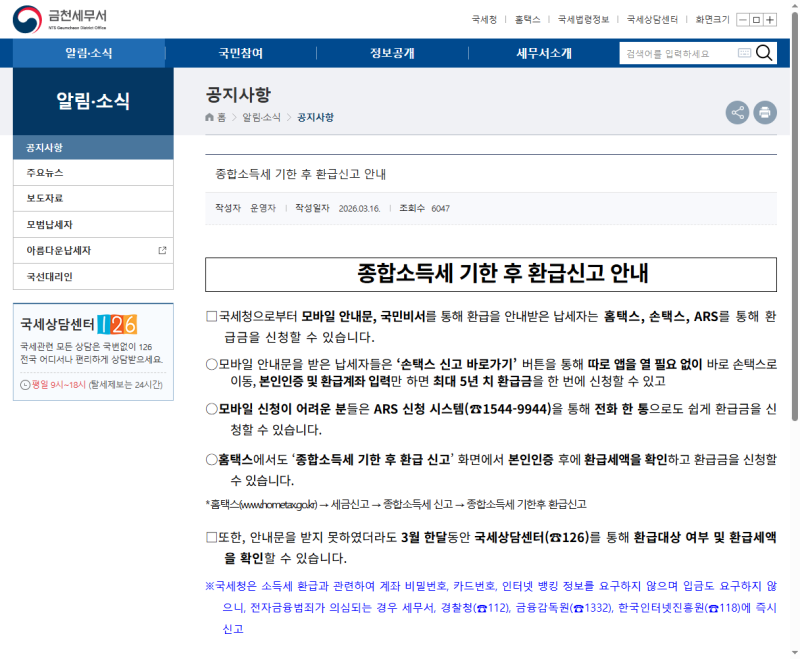Click the post title 종합소득세 기한 후 환급신고 안내
The width and height of the screenshot is (800, 659).
pyautogui.click(x=301, y=174)
